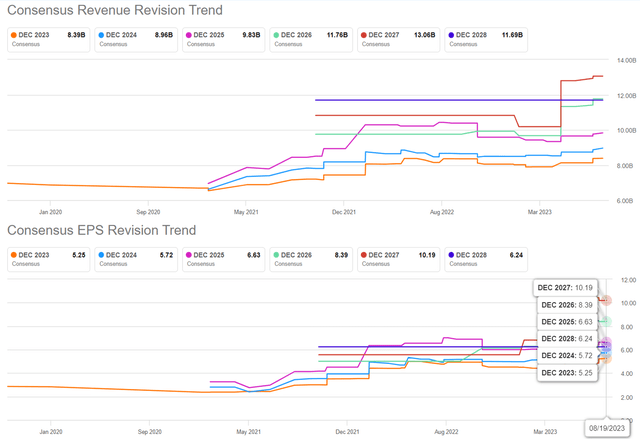Toggle the DEC 2023 EPS legend card
The width and height of the screenshot is (640, 439).
(49, 259)
